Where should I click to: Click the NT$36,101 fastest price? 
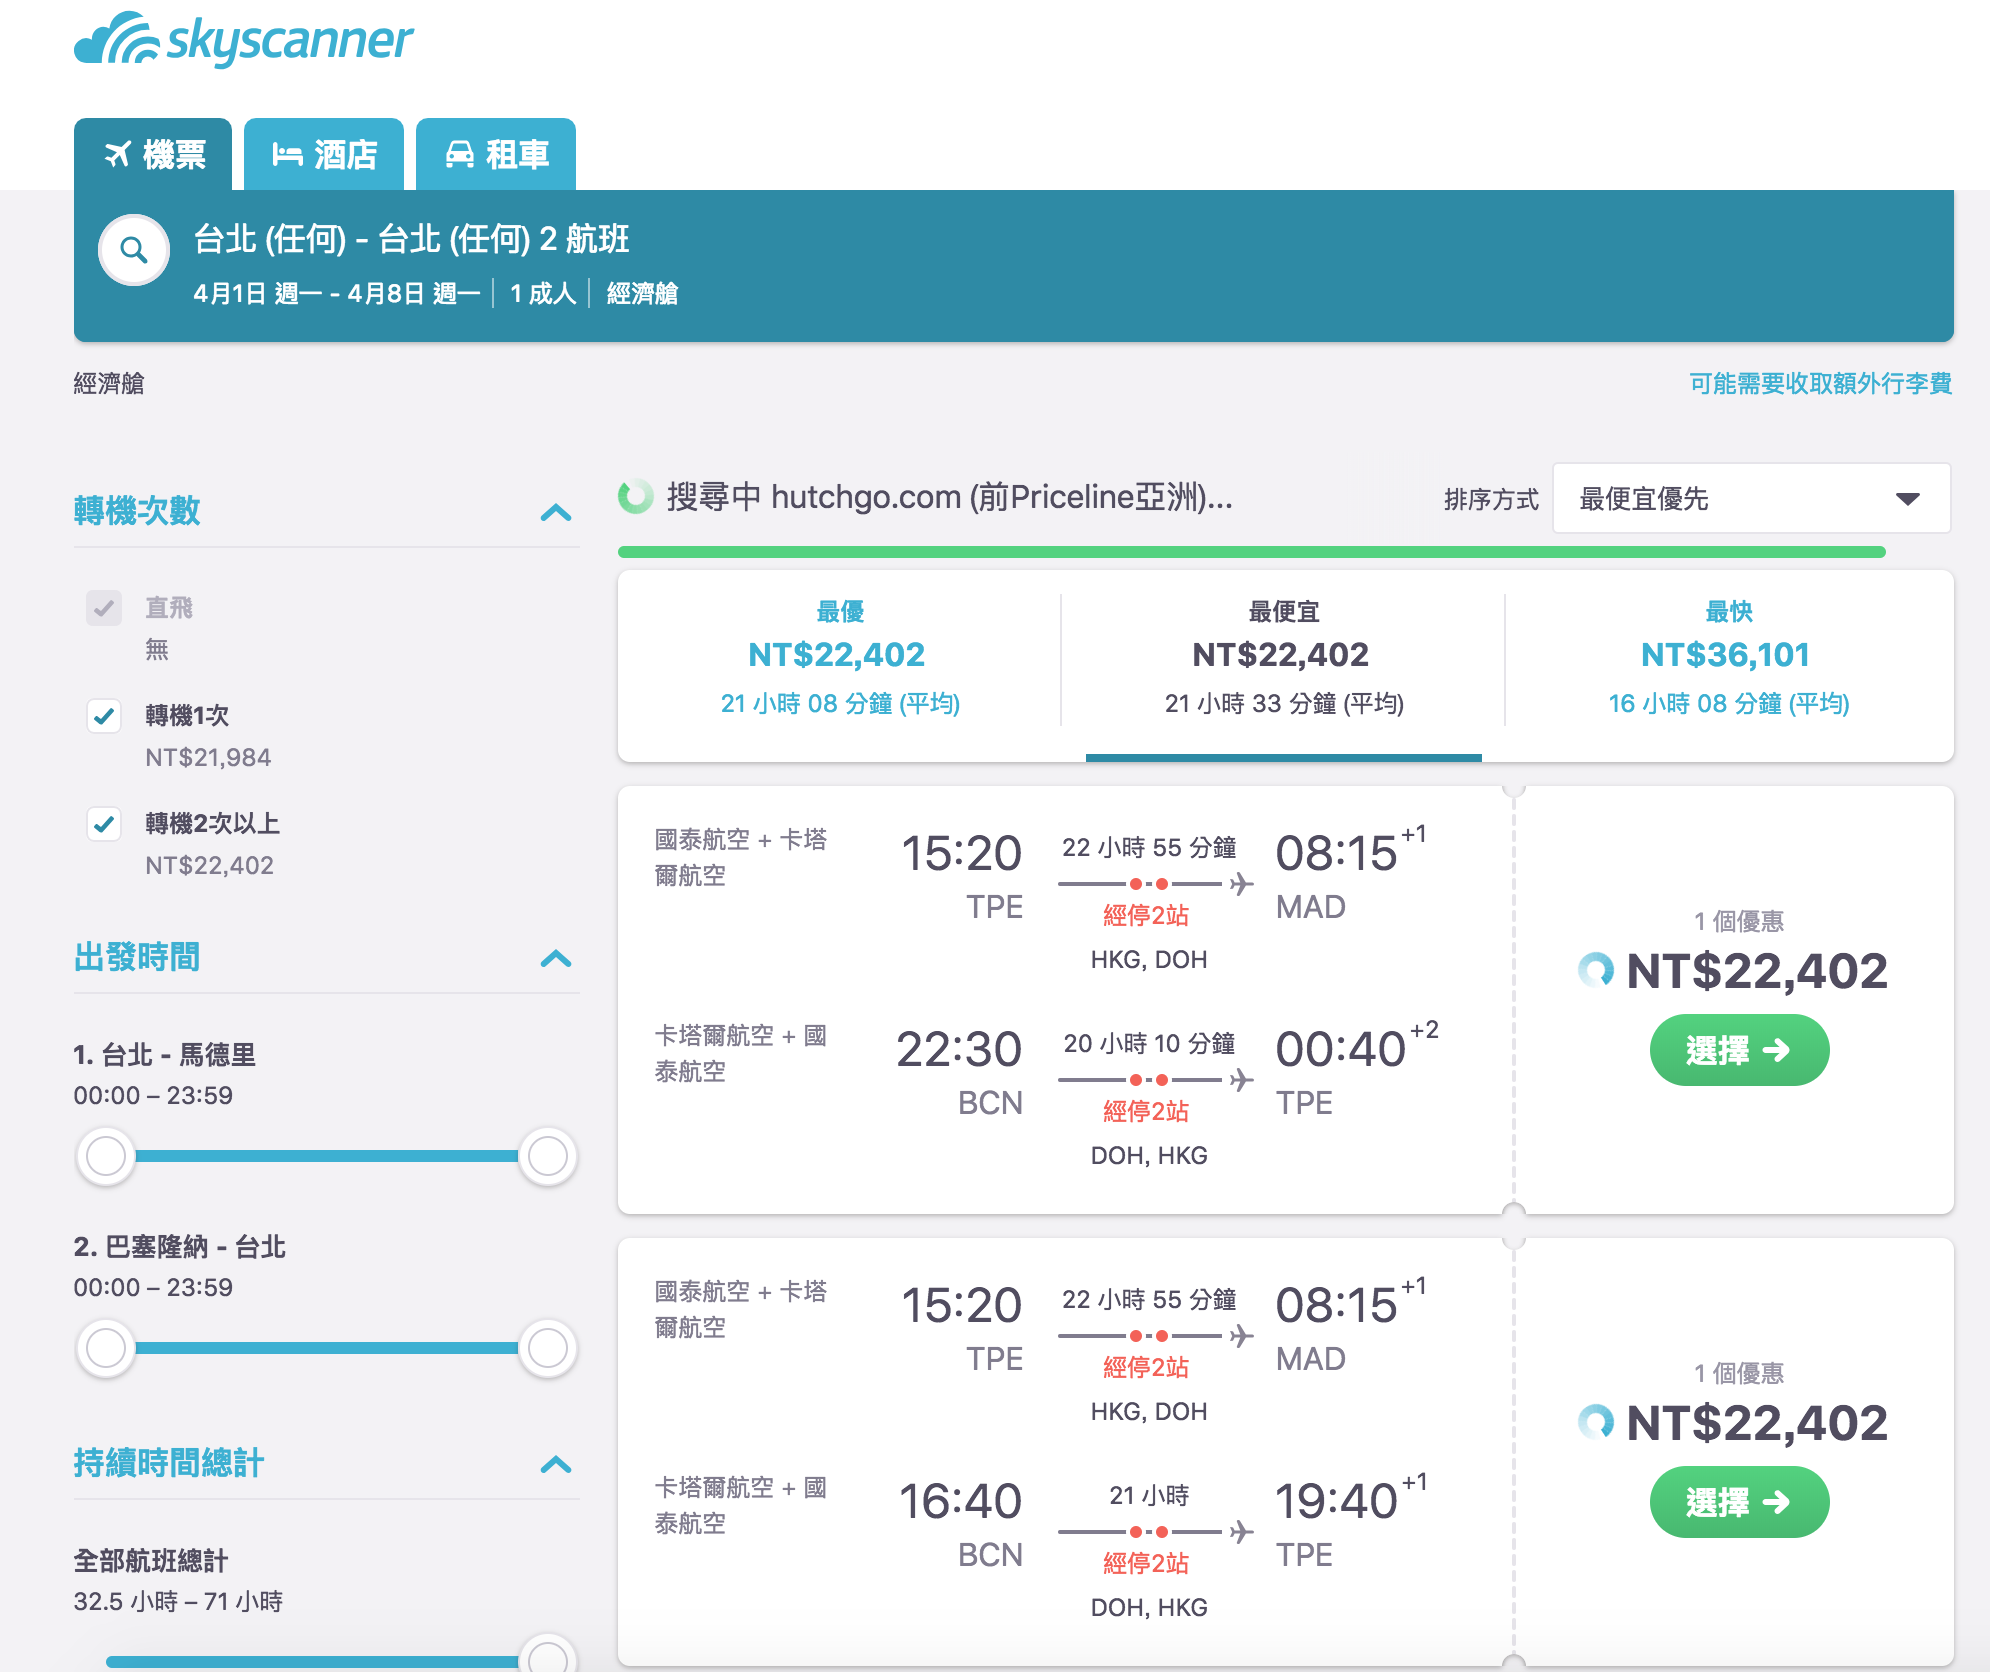click(x=1726, y=655)
